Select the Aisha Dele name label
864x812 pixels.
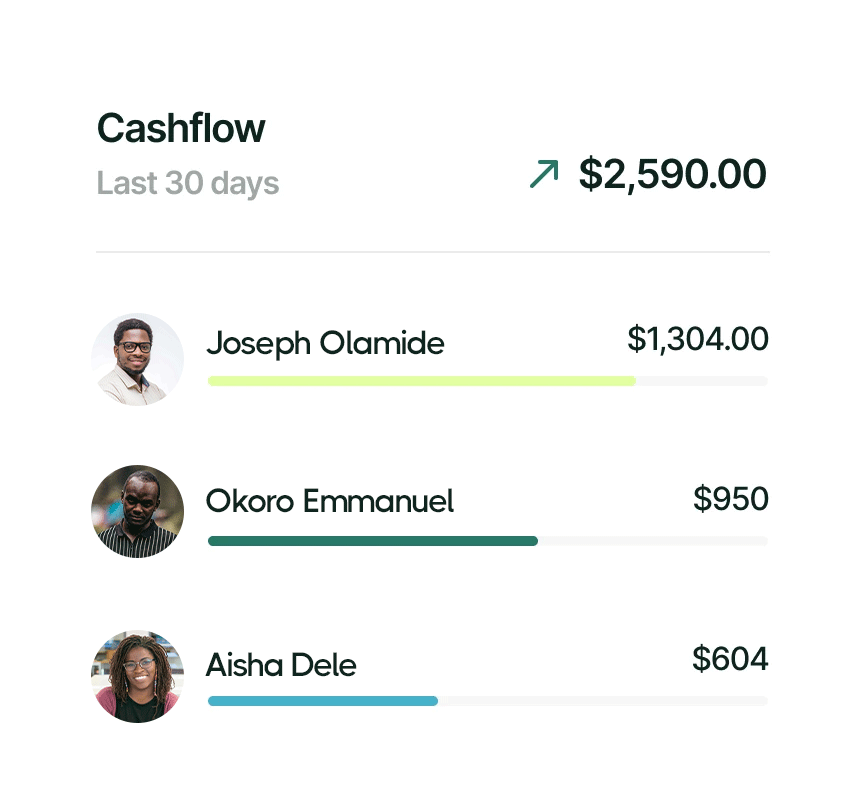(x=281, y=664)
